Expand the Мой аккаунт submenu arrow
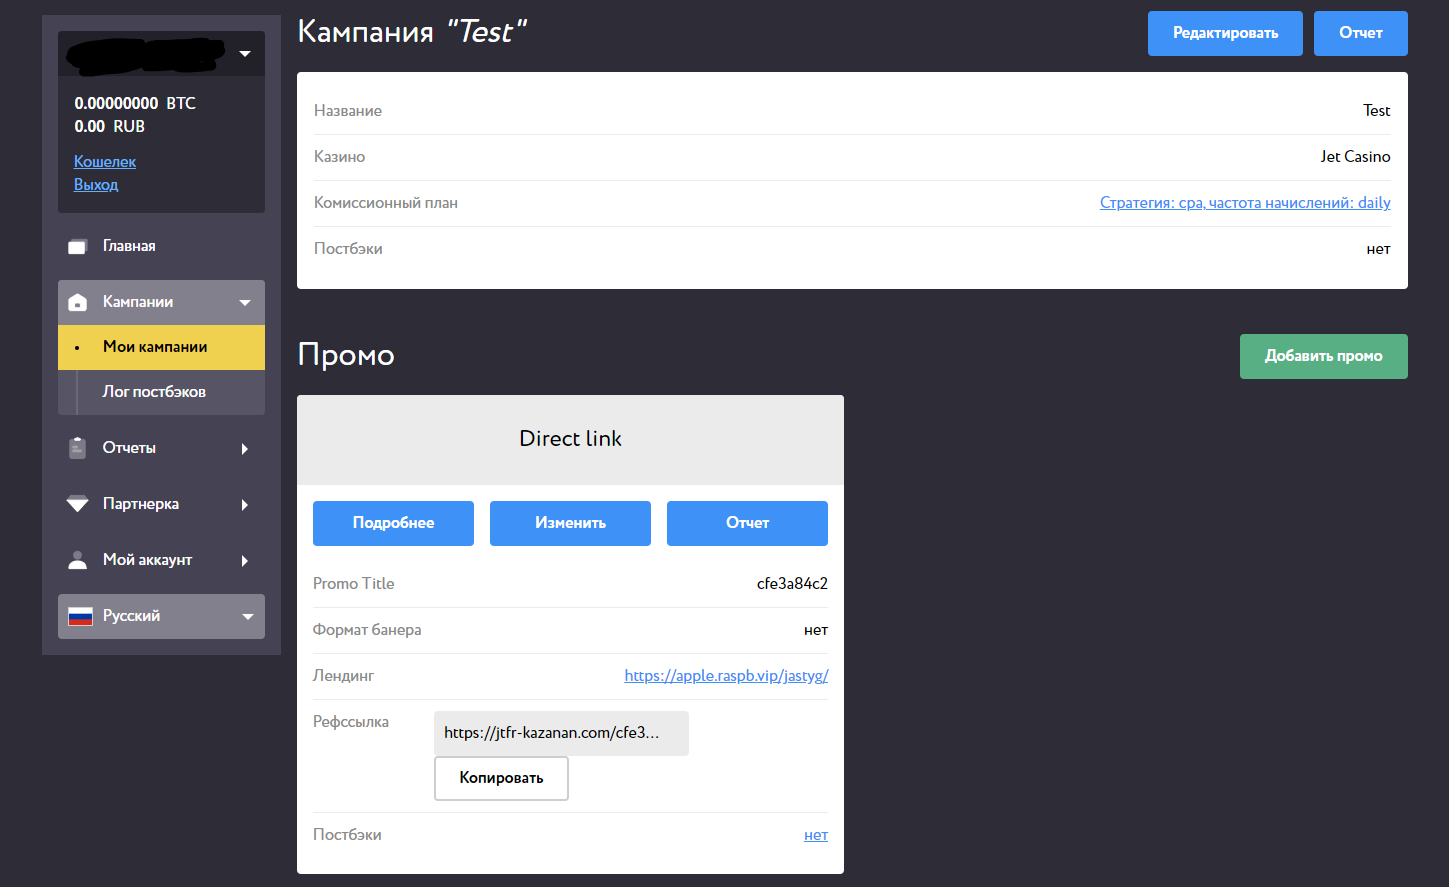Viewport: 1449px width, 887px height. [245, 561]
